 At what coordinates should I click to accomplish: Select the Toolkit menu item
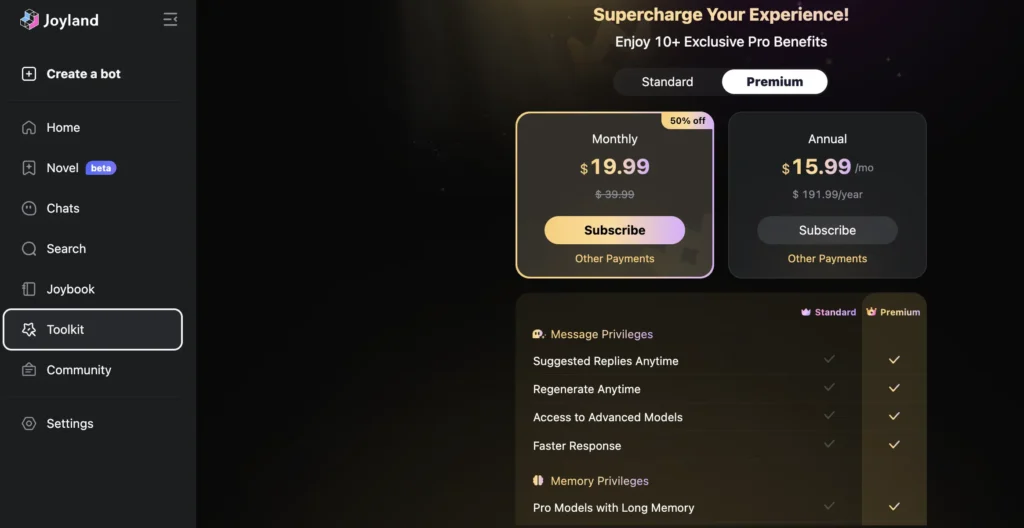click(x=93, y=330)
